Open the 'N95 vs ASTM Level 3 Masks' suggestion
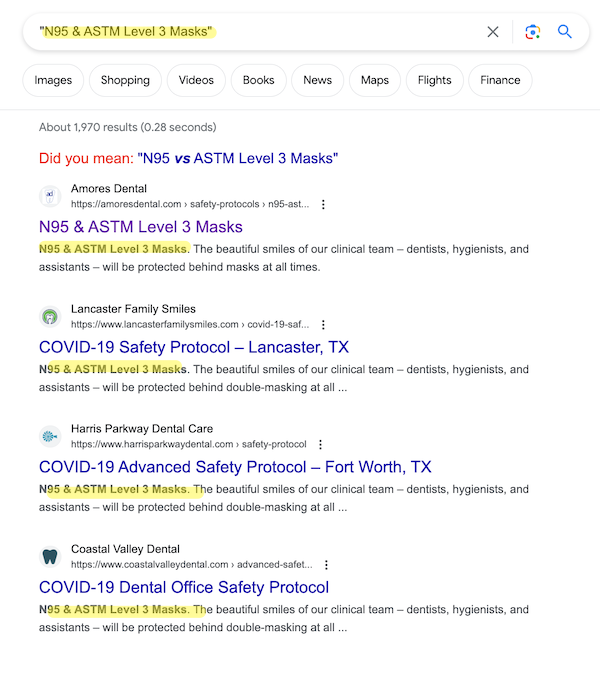 click(238, 158)
